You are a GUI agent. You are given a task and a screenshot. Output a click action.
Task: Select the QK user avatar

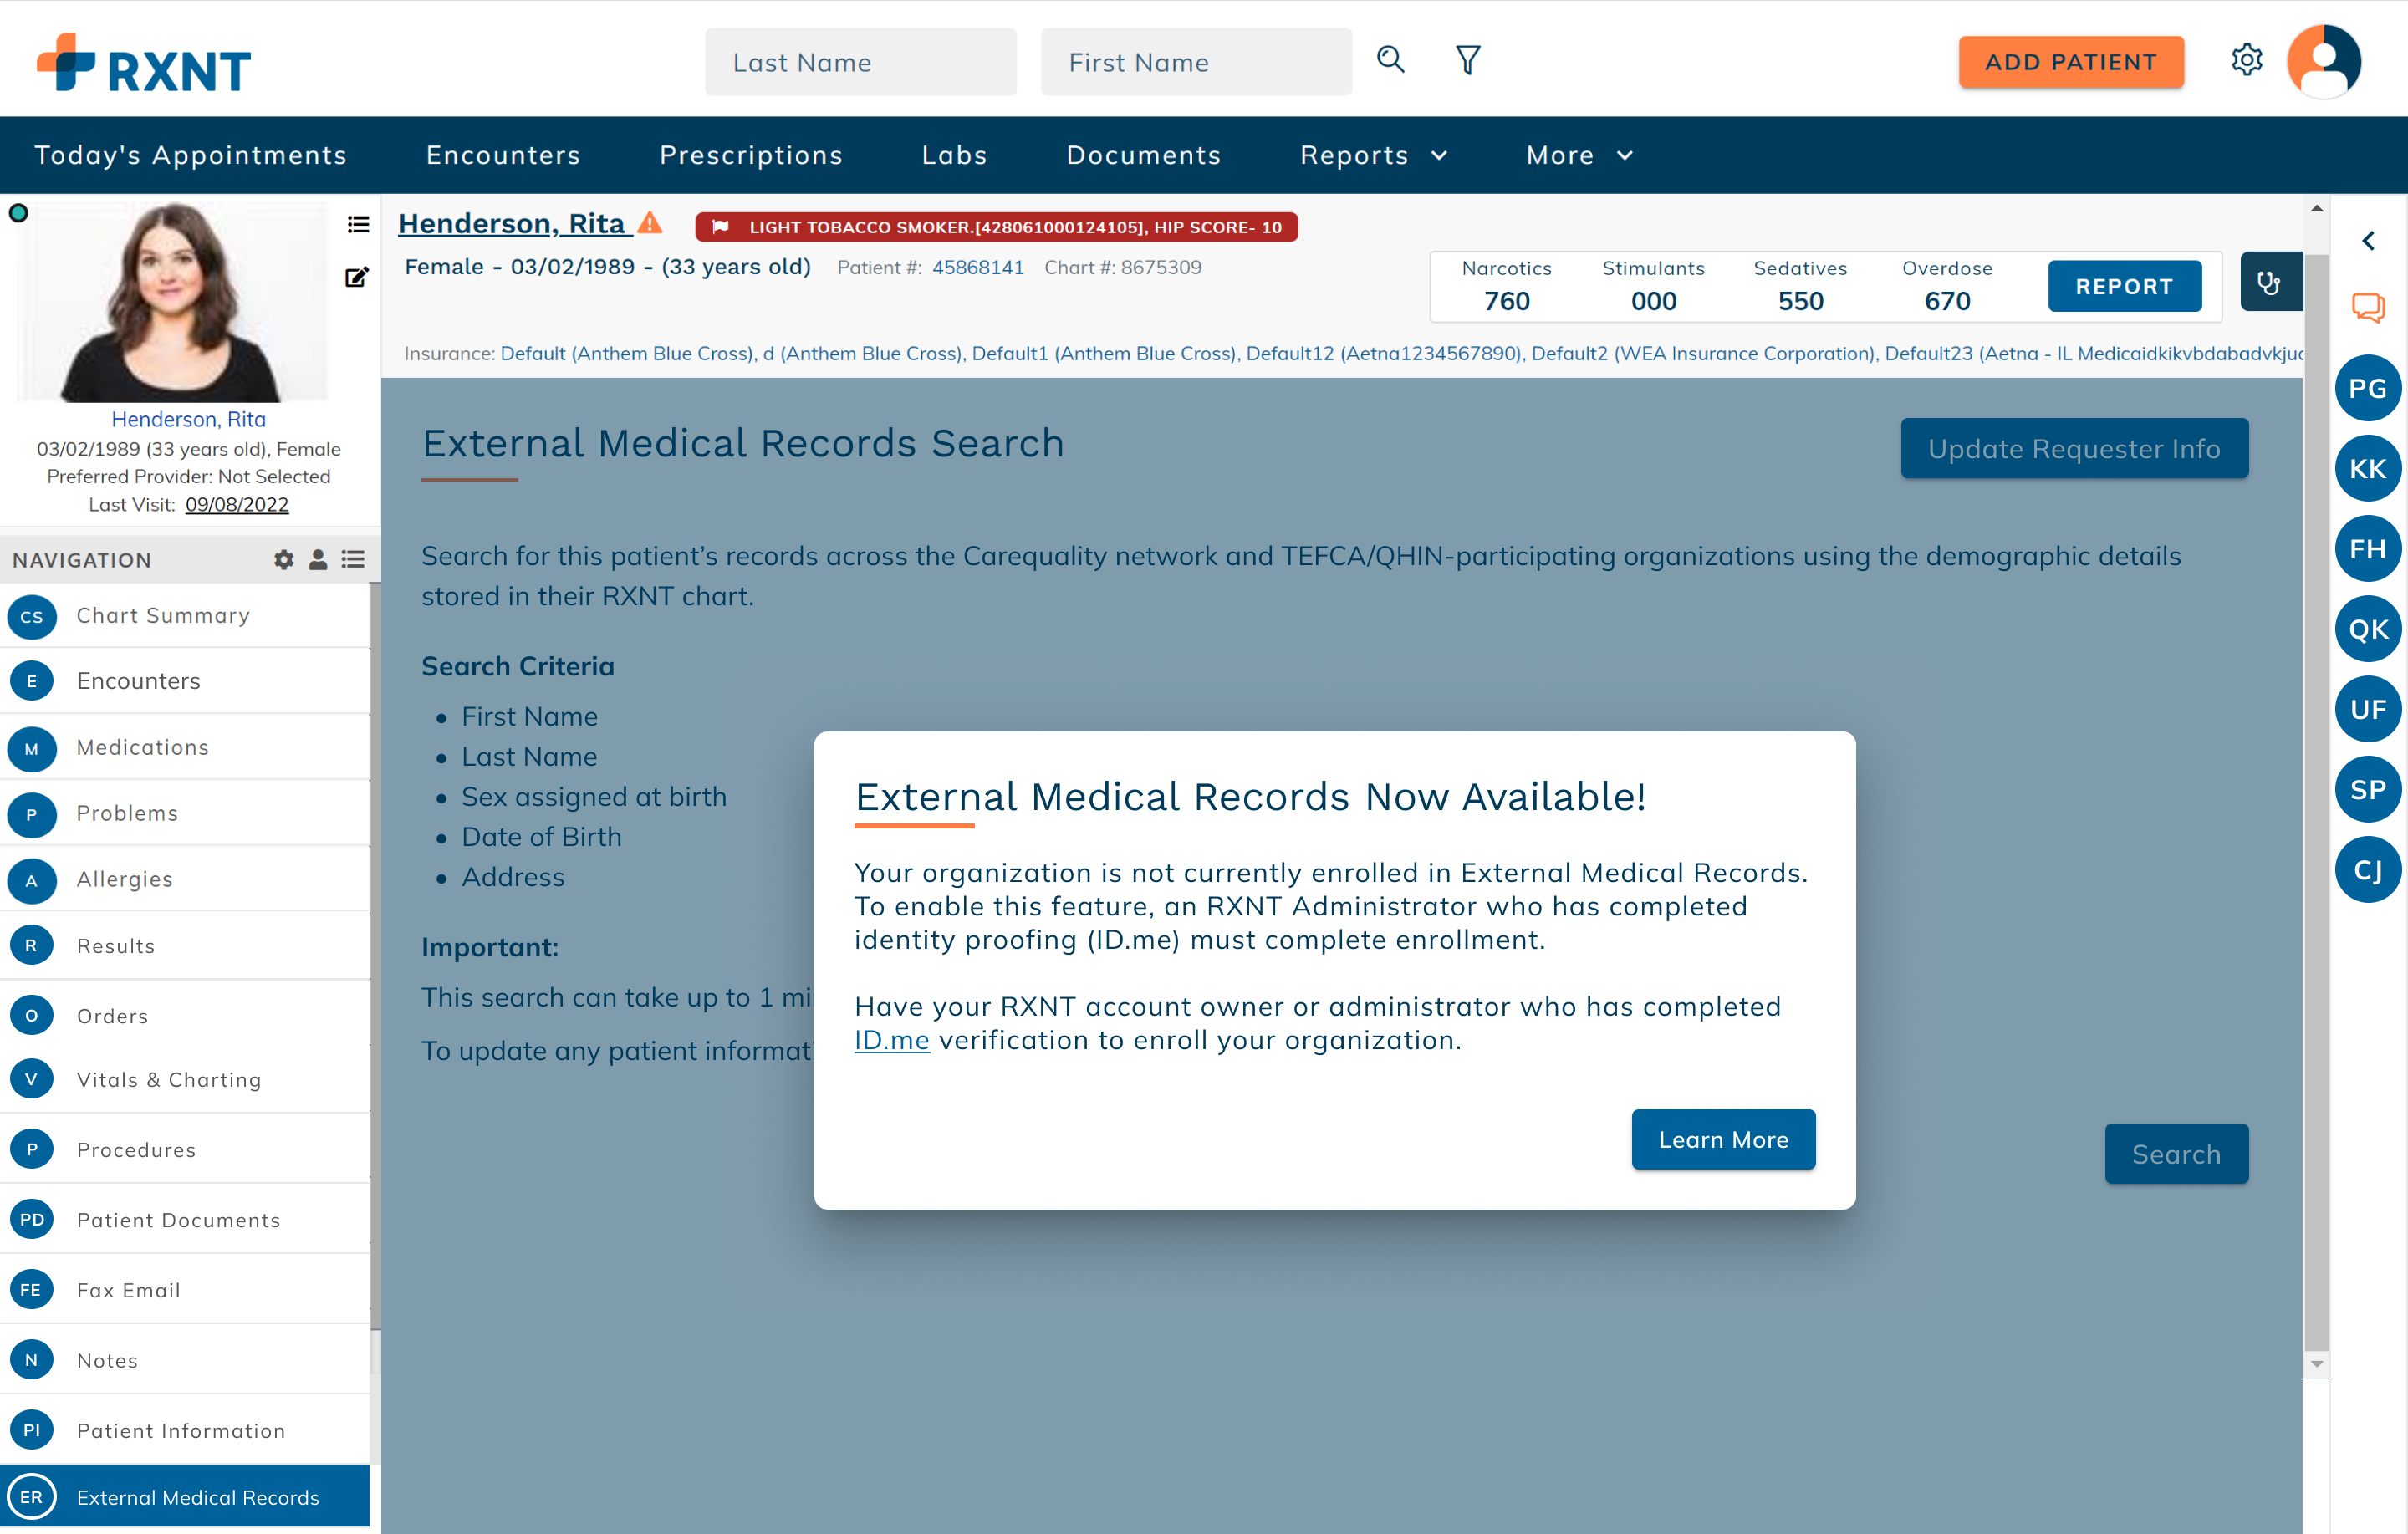(x=2368, y=629)
